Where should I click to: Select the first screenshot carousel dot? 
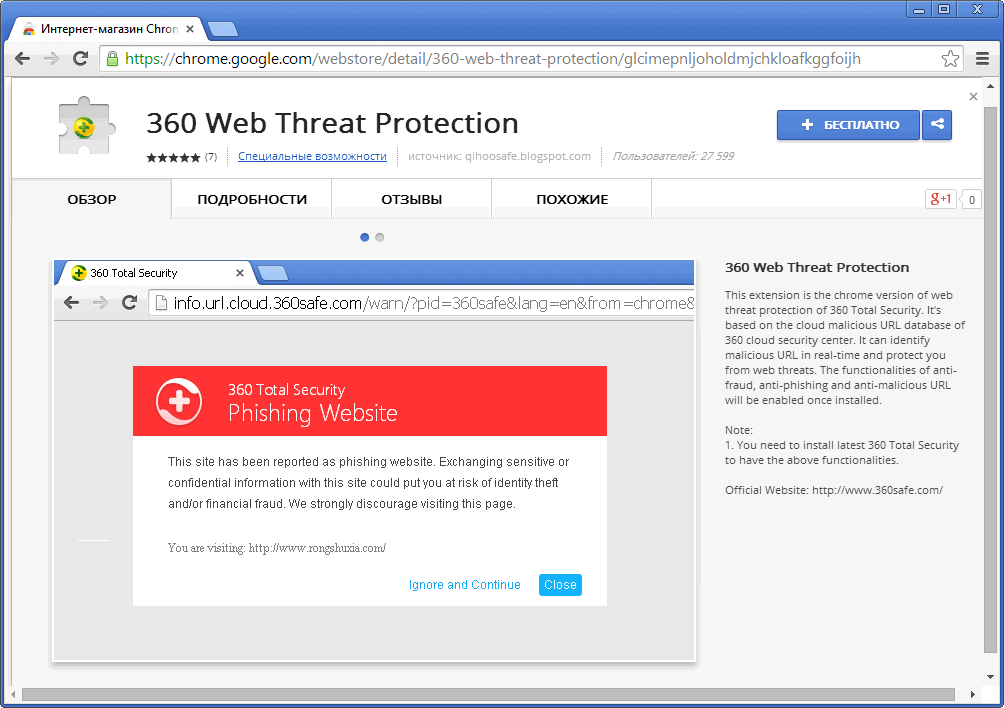tap(365, 237)
